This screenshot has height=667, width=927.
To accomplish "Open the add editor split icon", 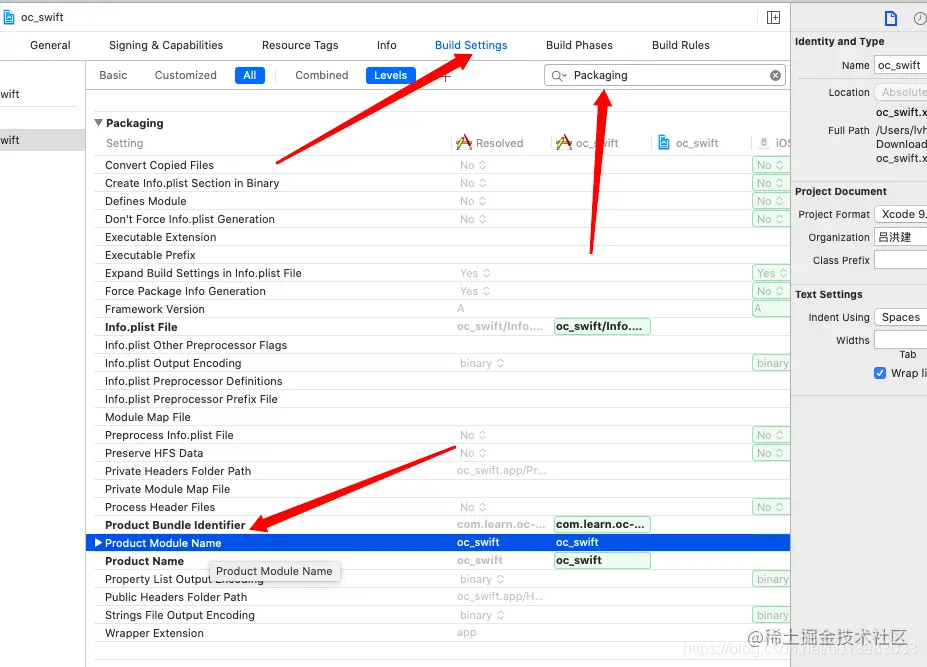I will [773, 18].
